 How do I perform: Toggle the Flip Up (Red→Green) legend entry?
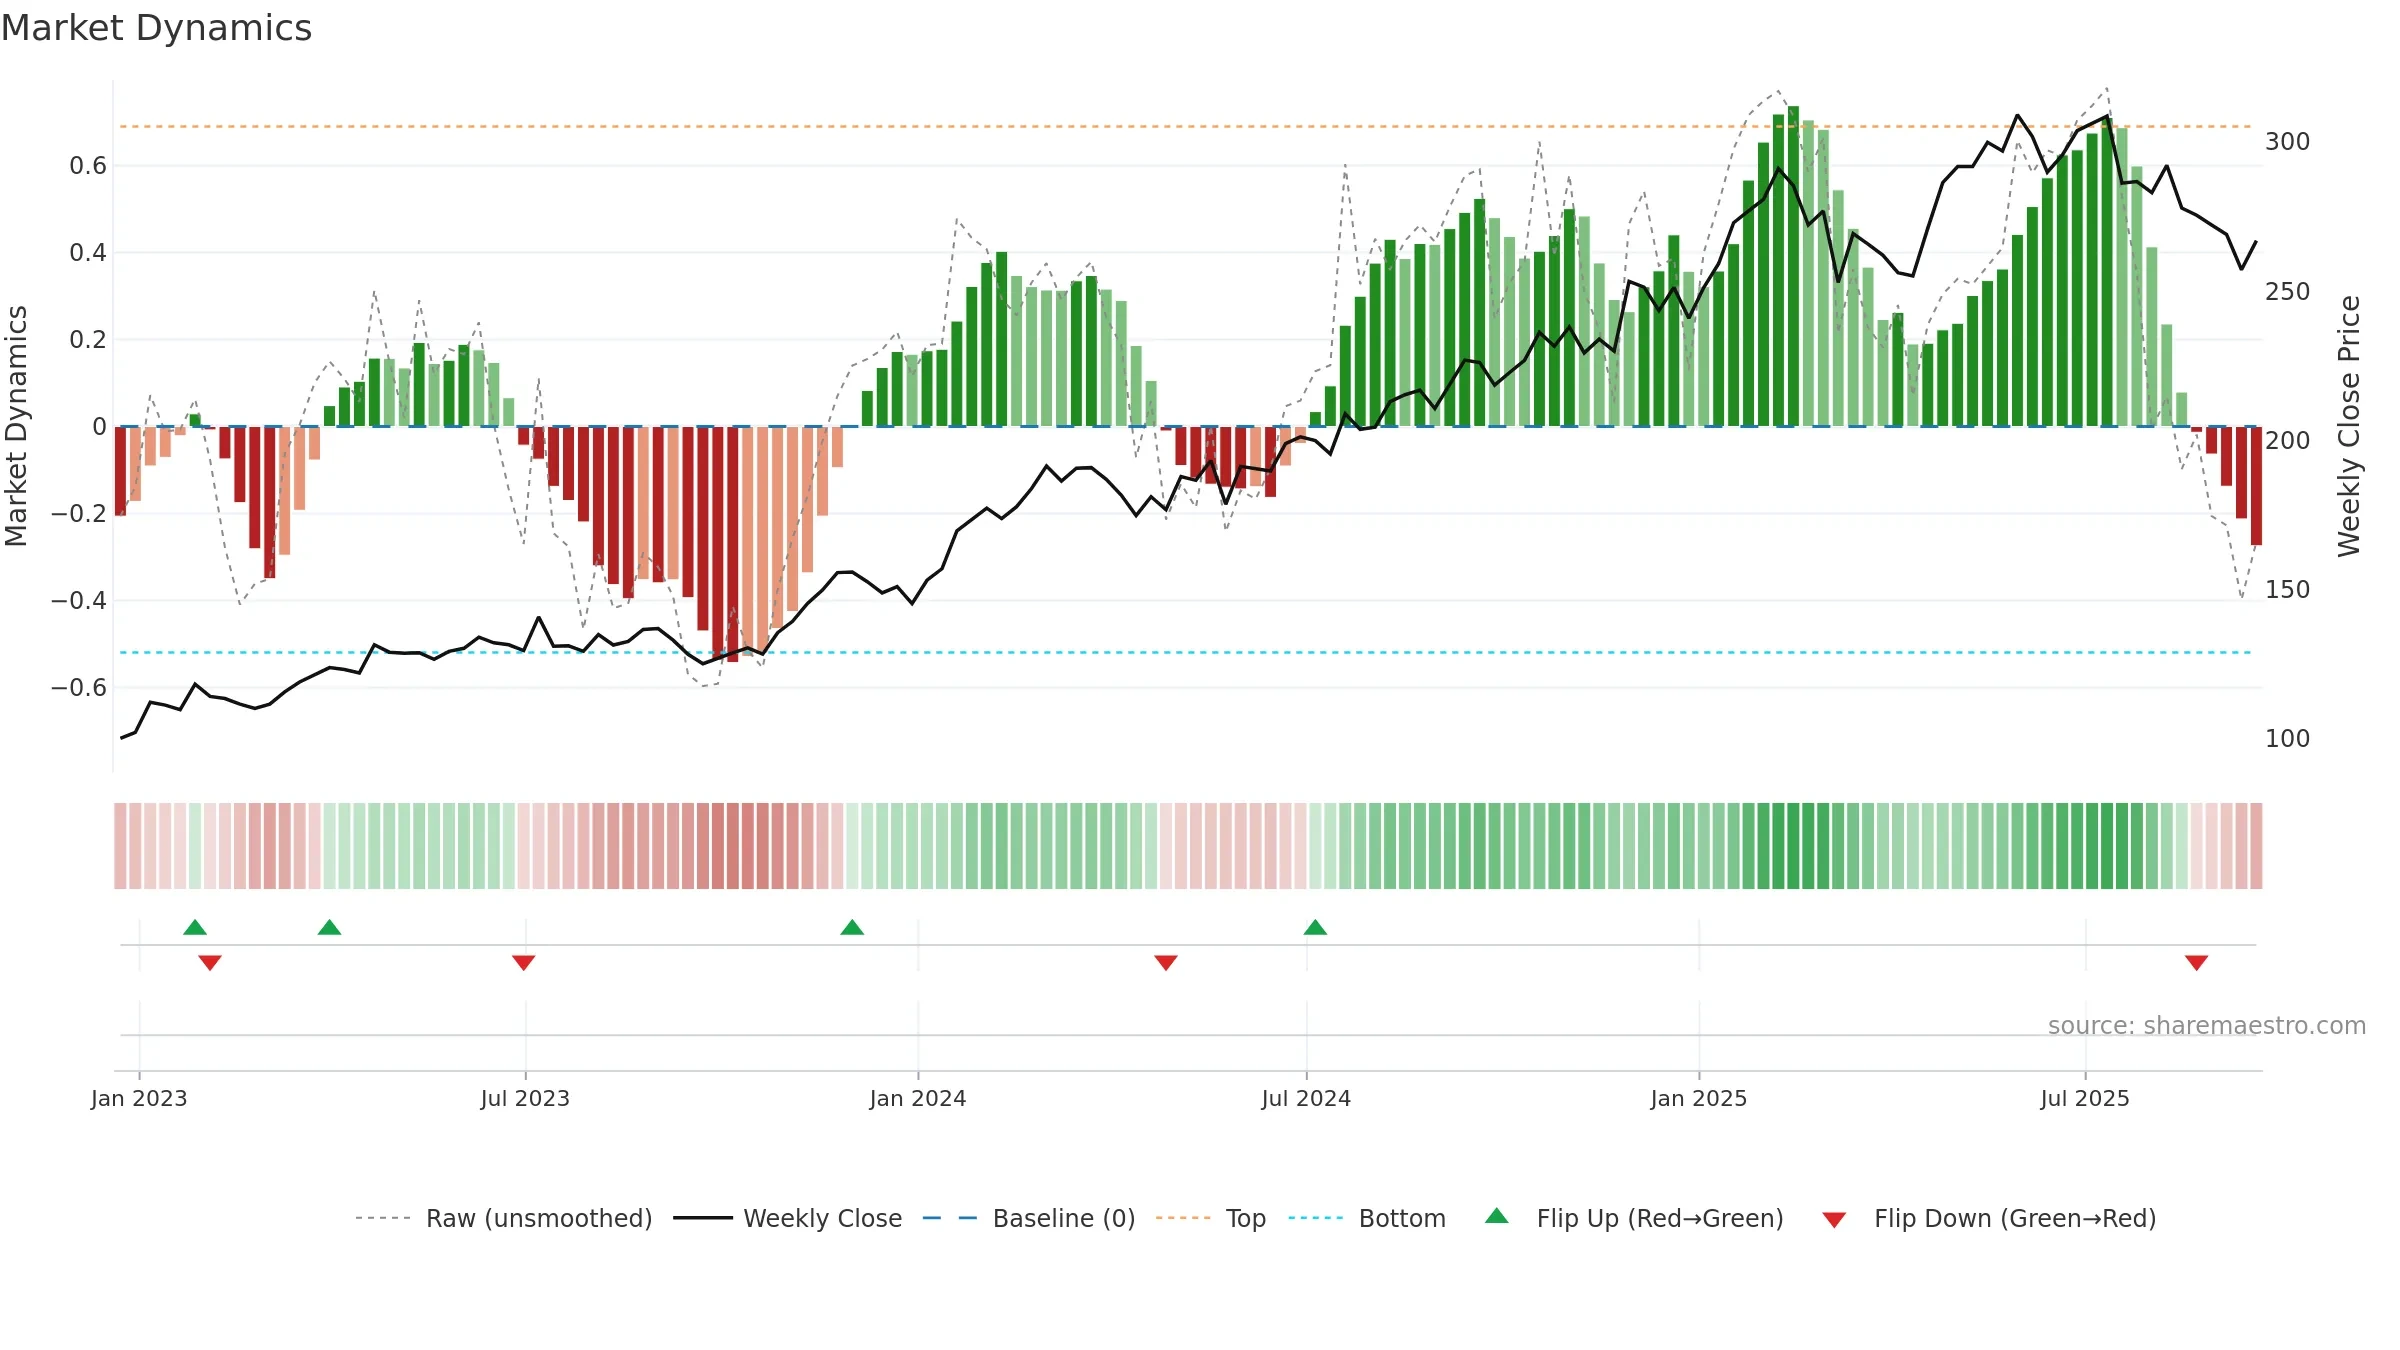coord(1634,1218)
